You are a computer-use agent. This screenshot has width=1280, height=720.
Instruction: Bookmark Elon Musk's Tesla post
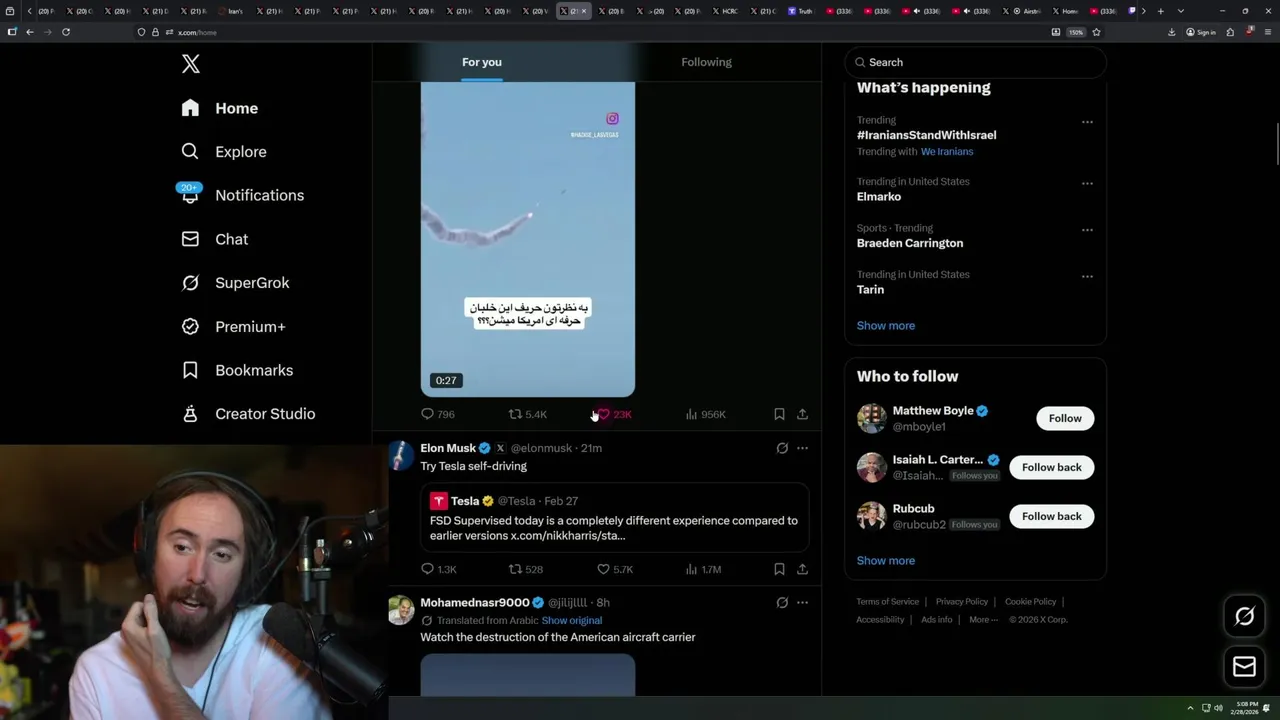click(779, 569)
